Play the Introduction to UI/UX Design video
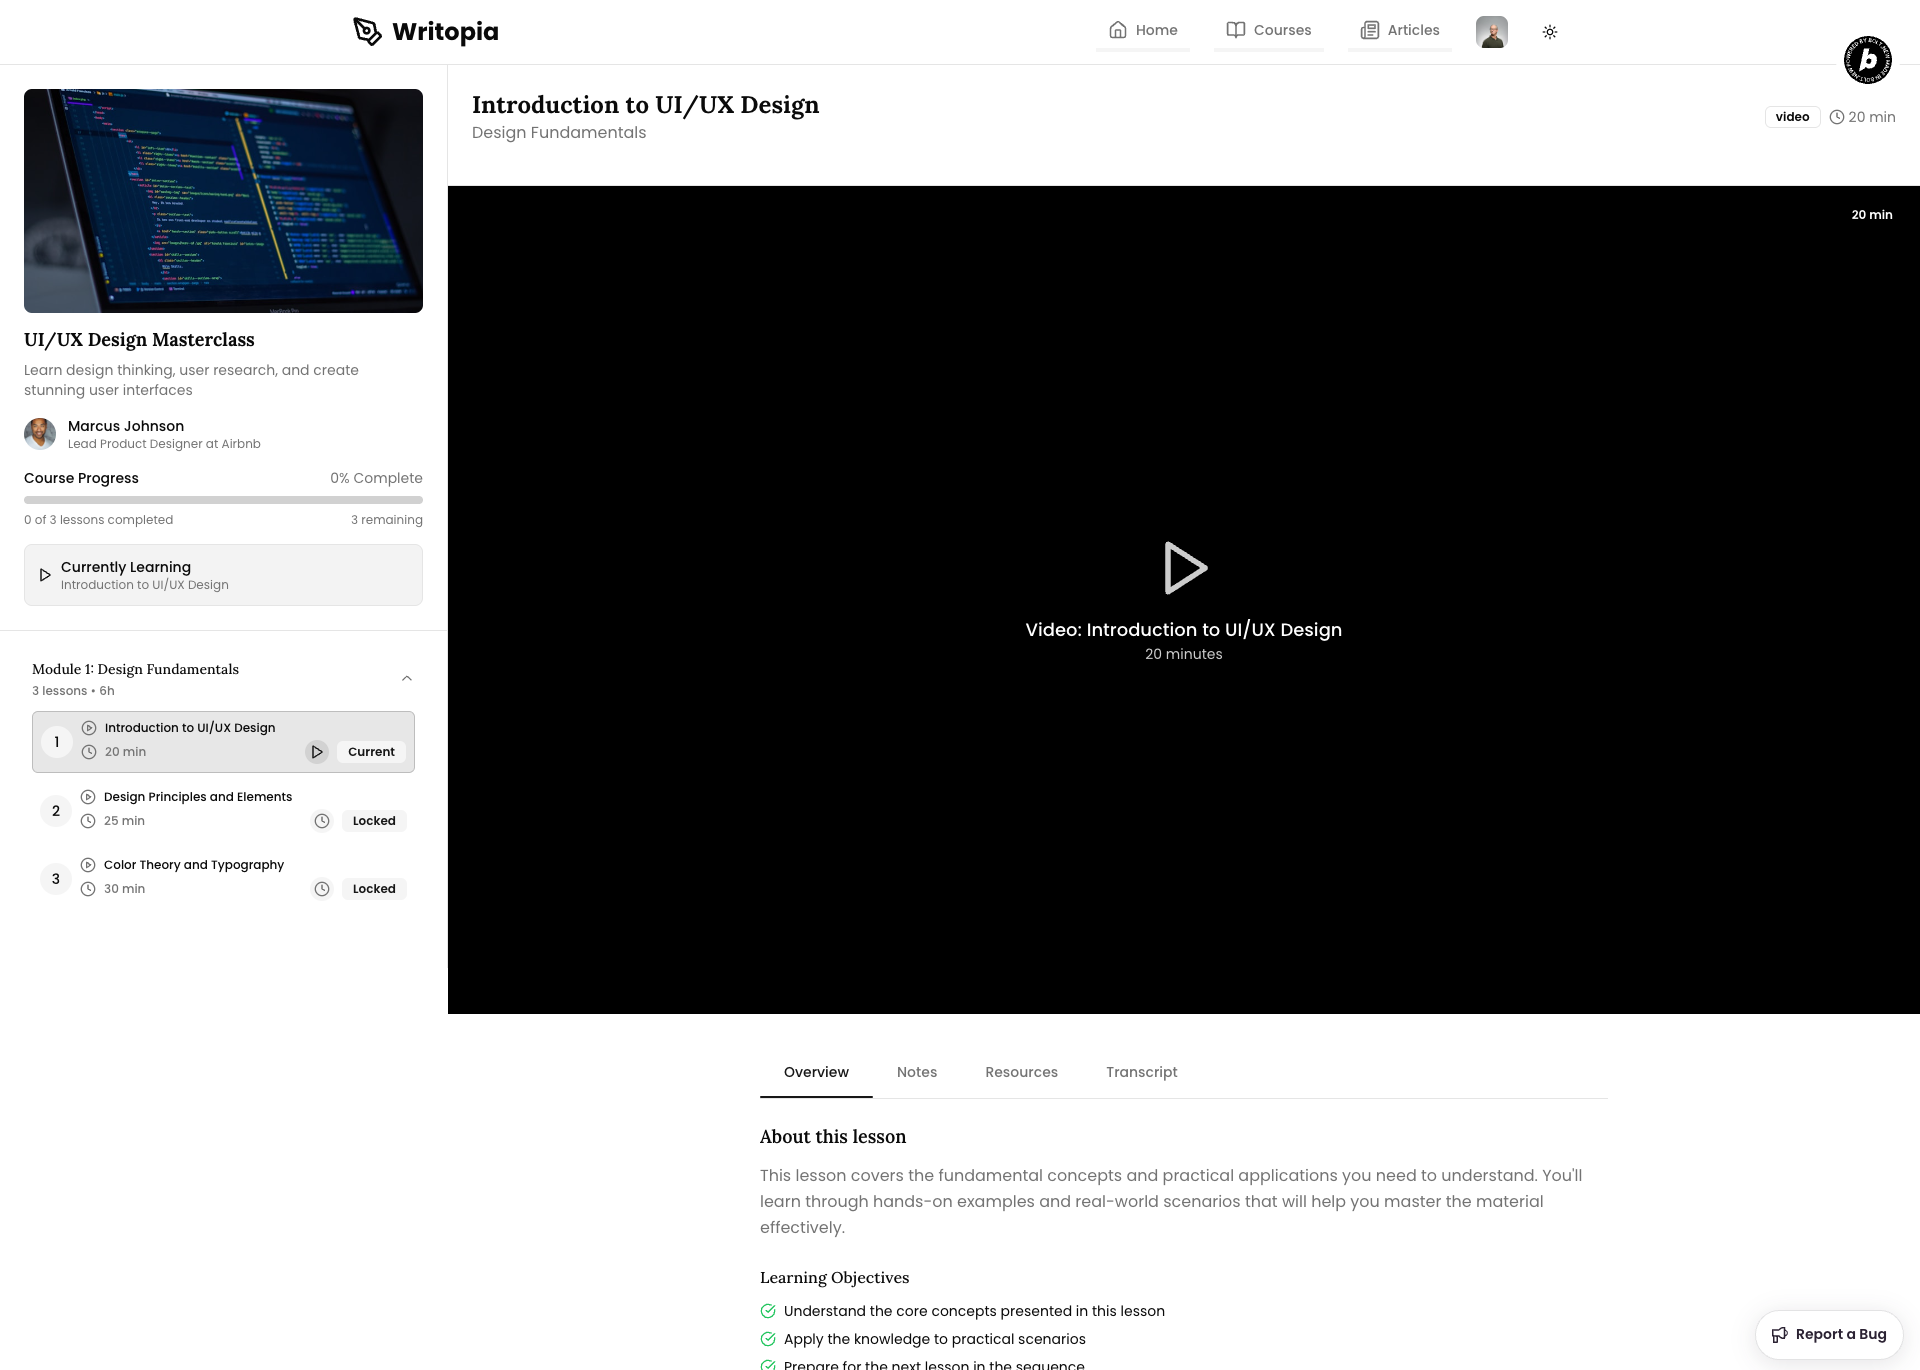The image size is (1920, 1370). click(x=1184, y=568)
